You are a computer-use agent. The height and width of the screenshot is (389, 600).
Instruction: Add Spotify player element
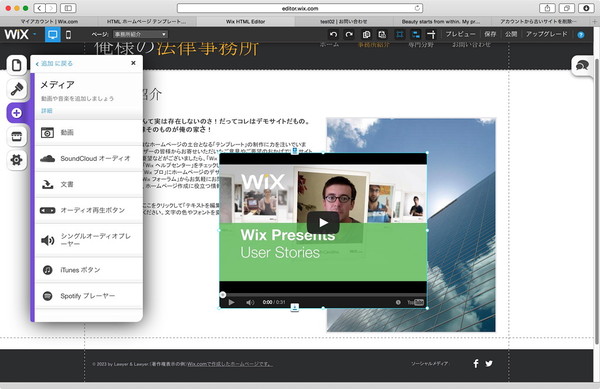point(88,296)
